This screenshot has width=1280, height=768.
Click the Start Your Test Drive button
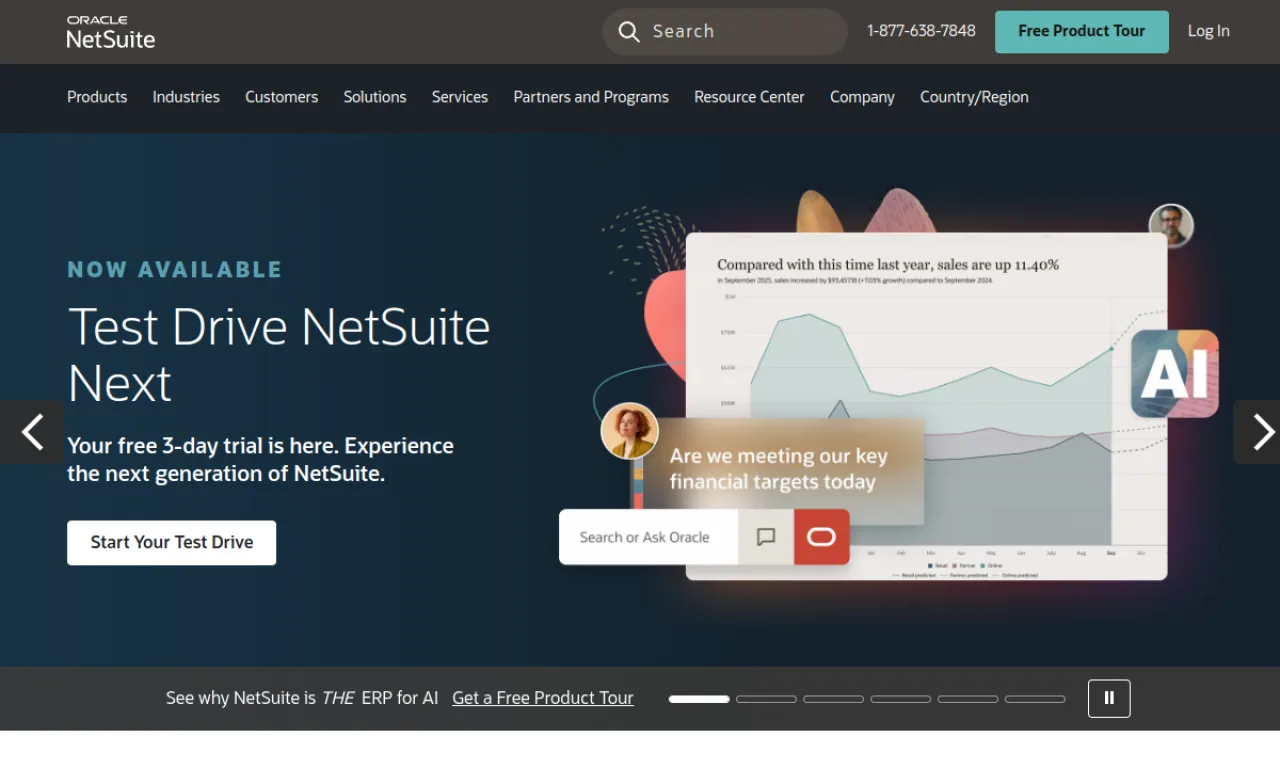(172, 542)
